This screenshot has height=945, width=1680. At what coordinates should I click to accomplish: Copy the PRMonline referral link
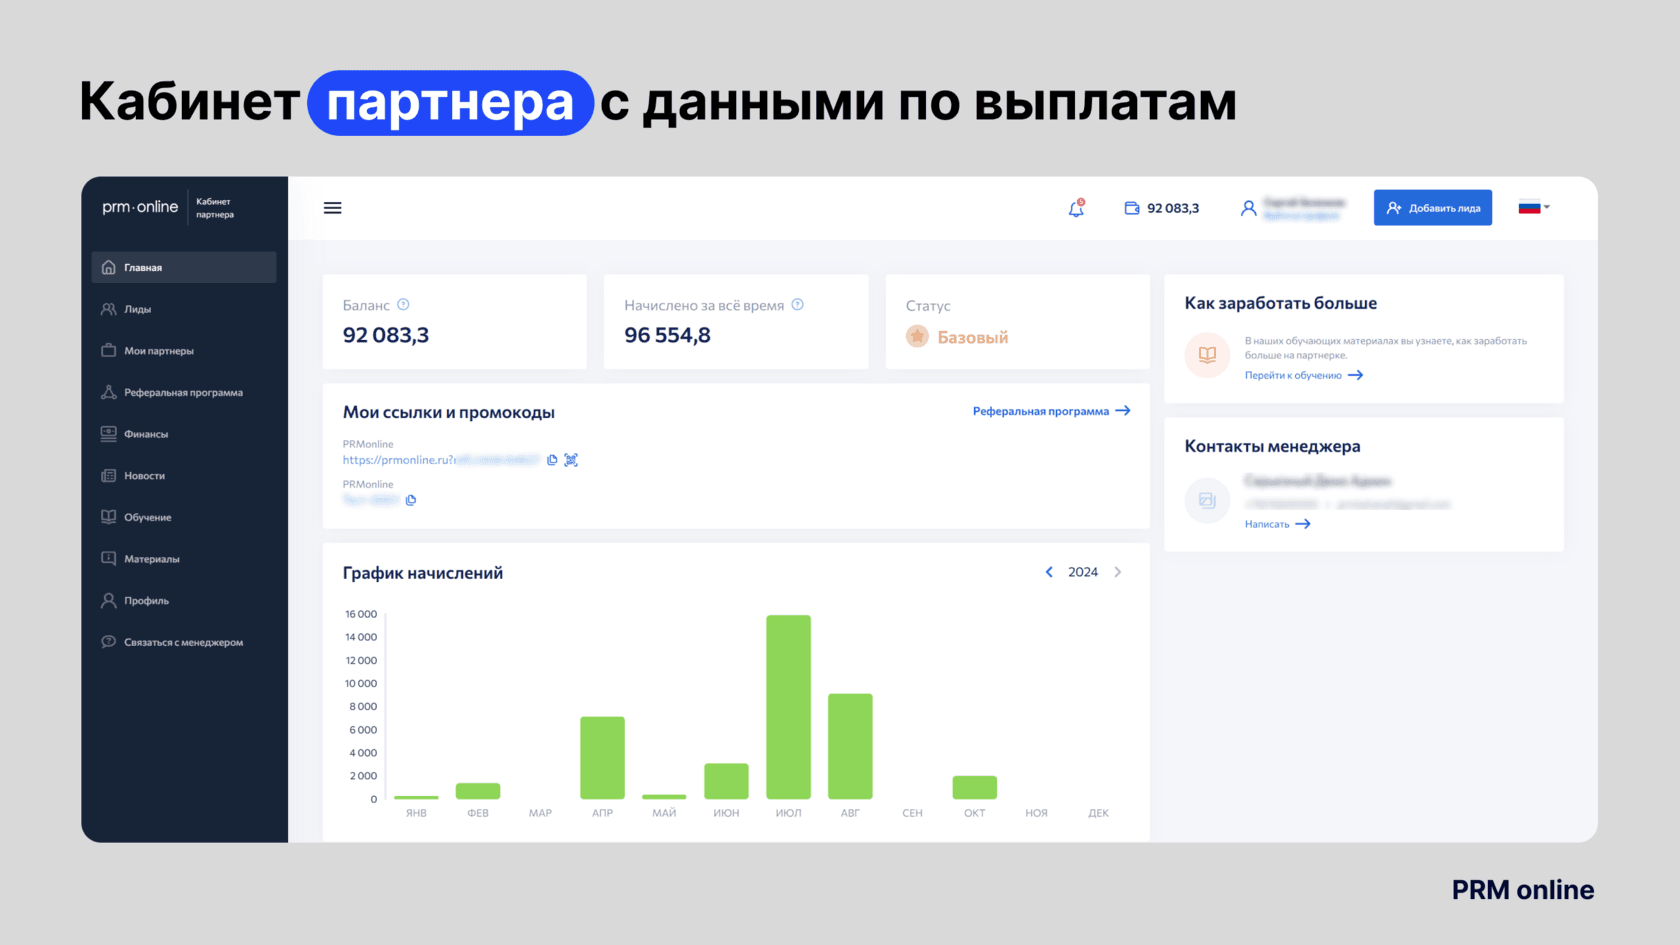[552, 460]
